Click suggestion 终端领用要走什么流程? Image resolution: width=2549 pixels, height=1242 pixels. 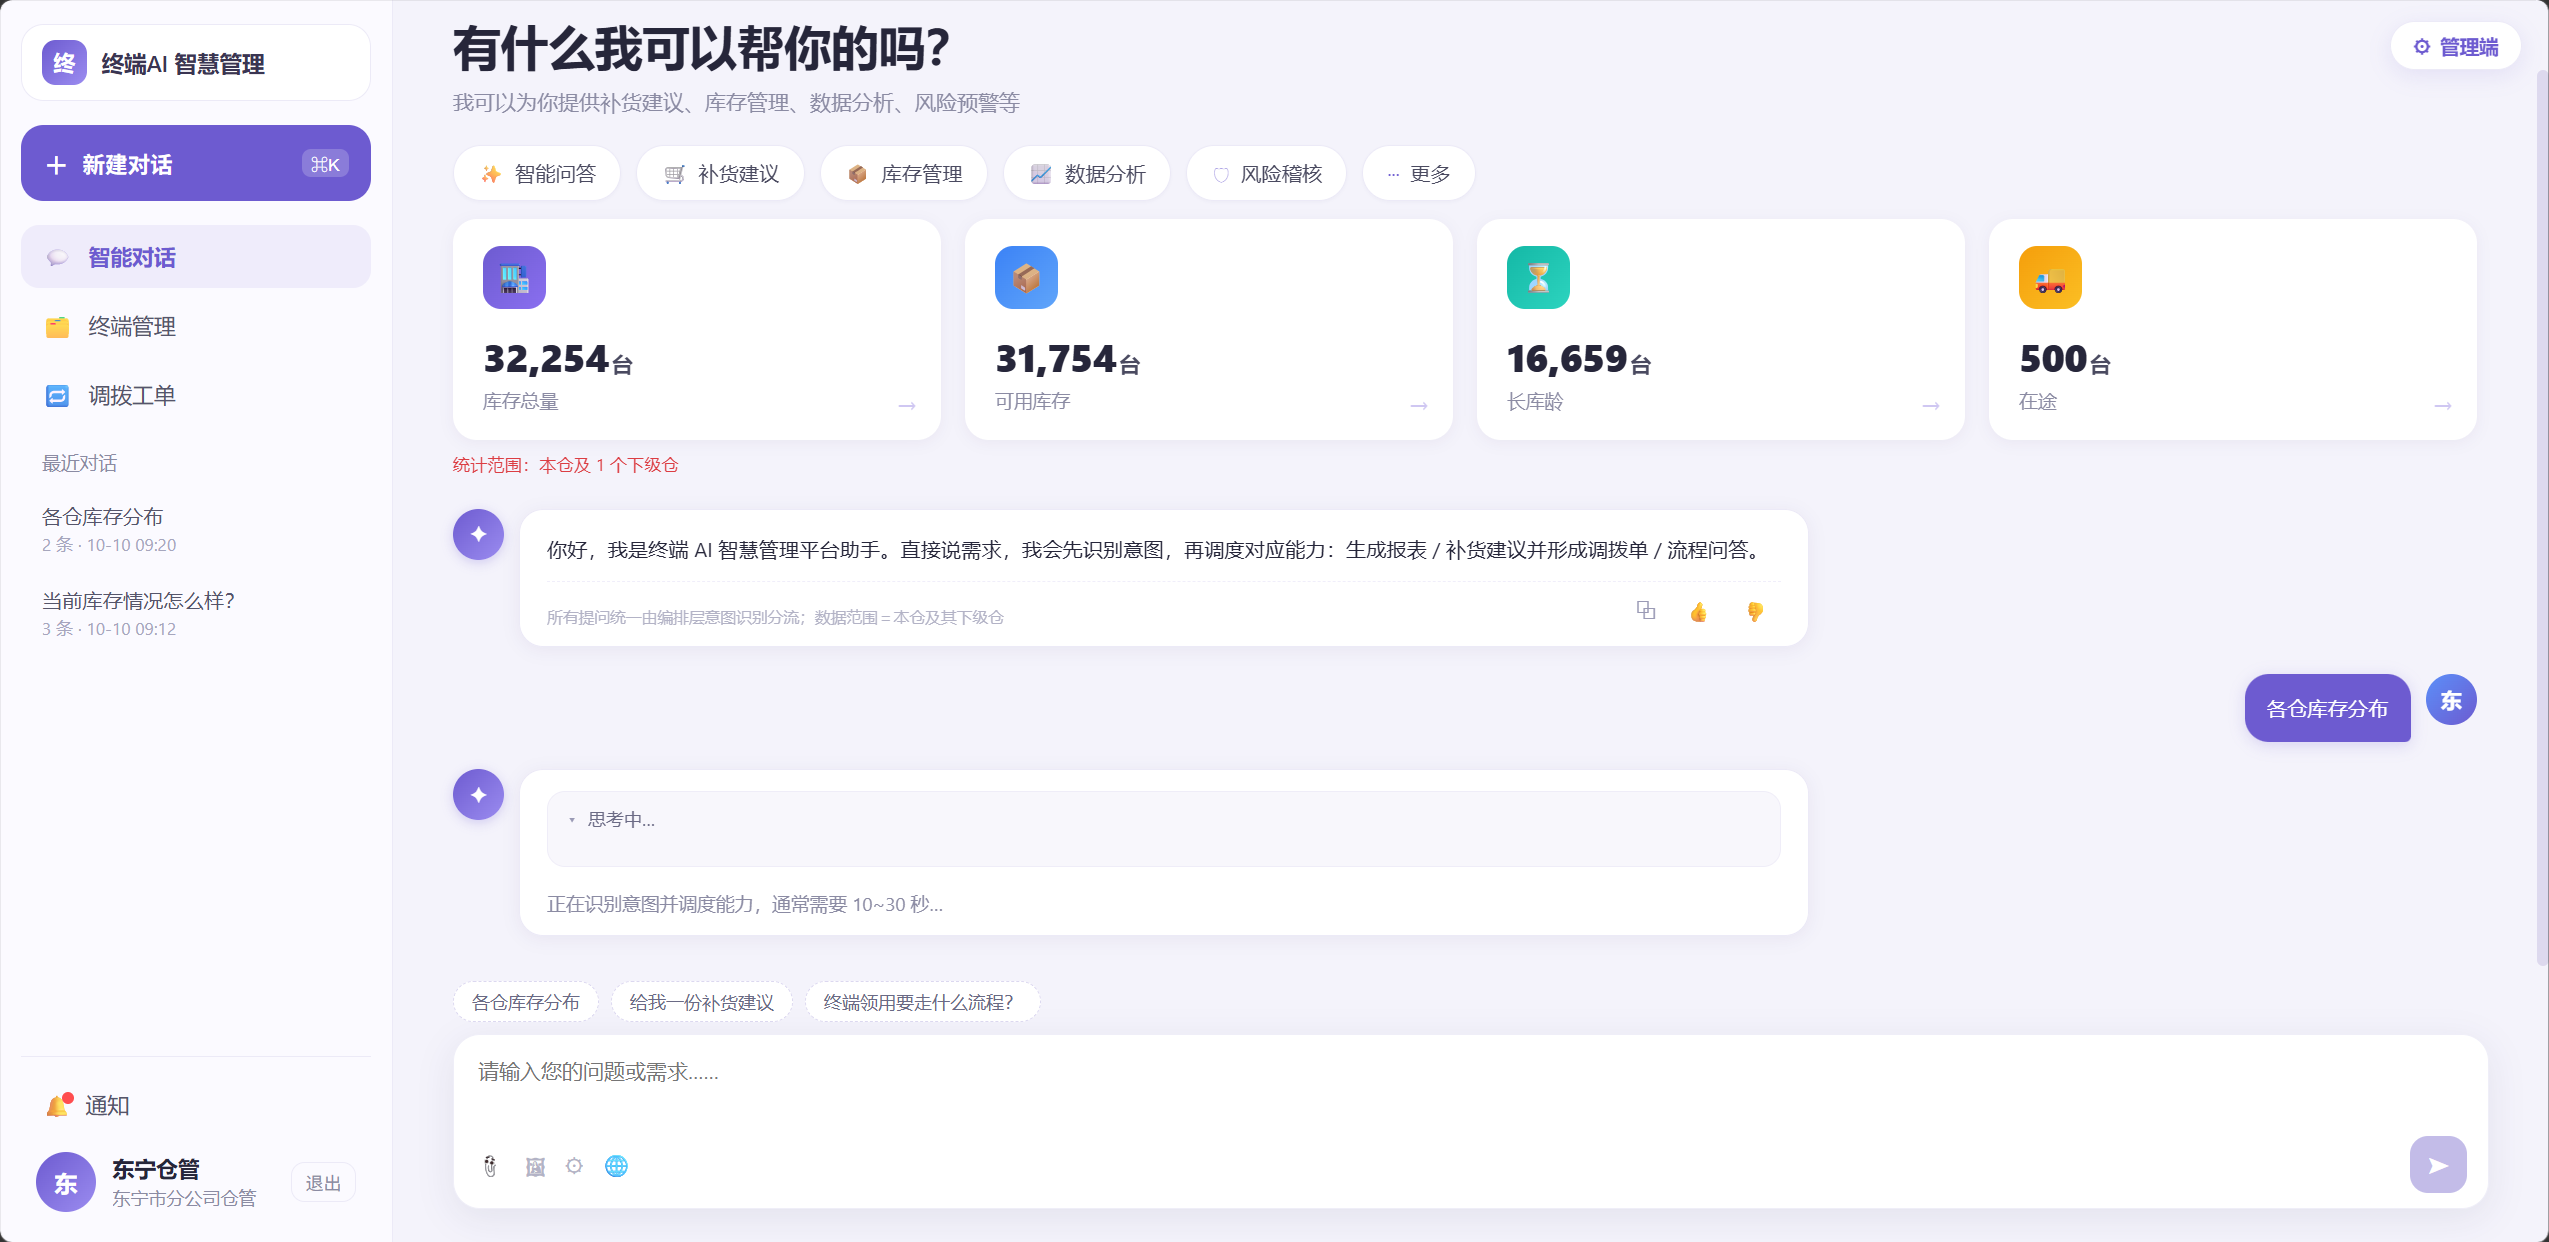(x=922, y=1002)
